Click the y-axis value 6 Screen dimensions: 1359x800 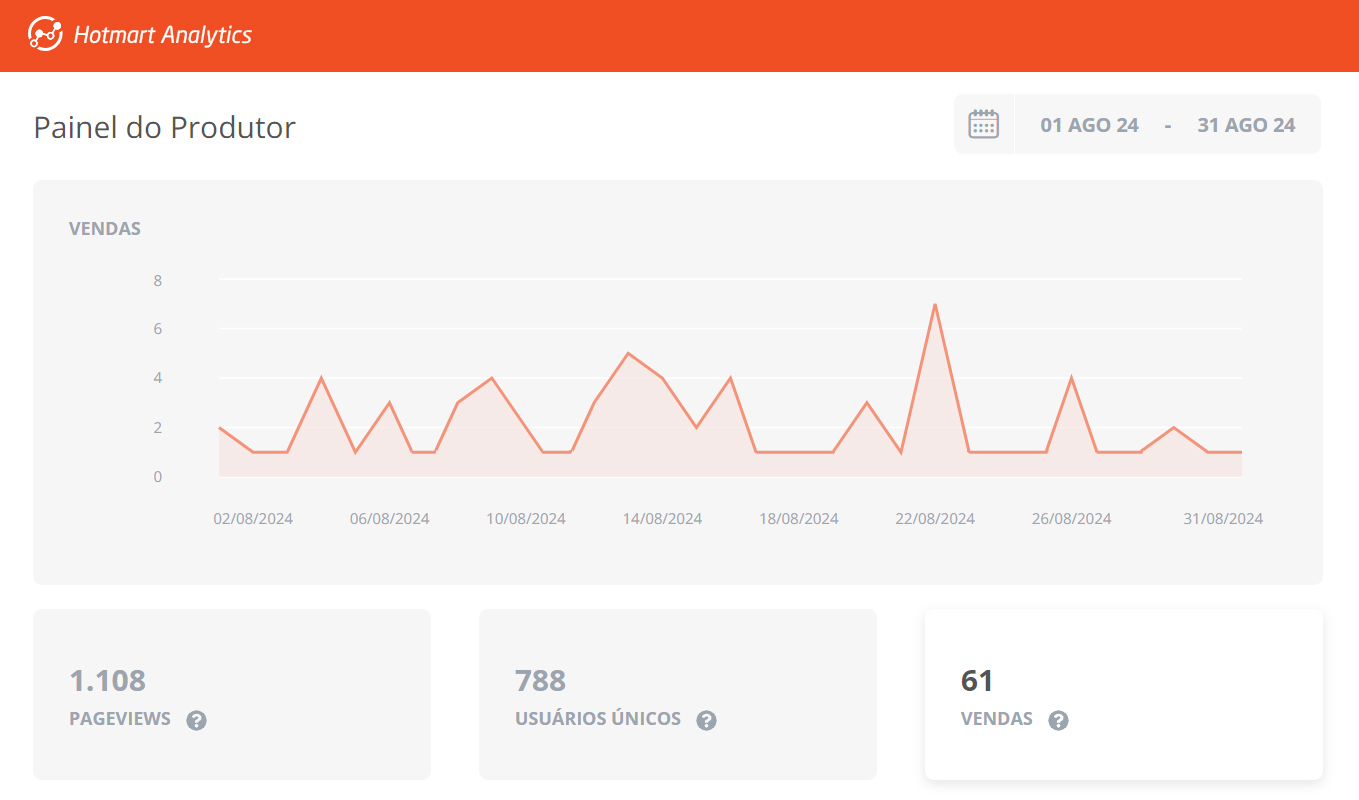[158, 329]
